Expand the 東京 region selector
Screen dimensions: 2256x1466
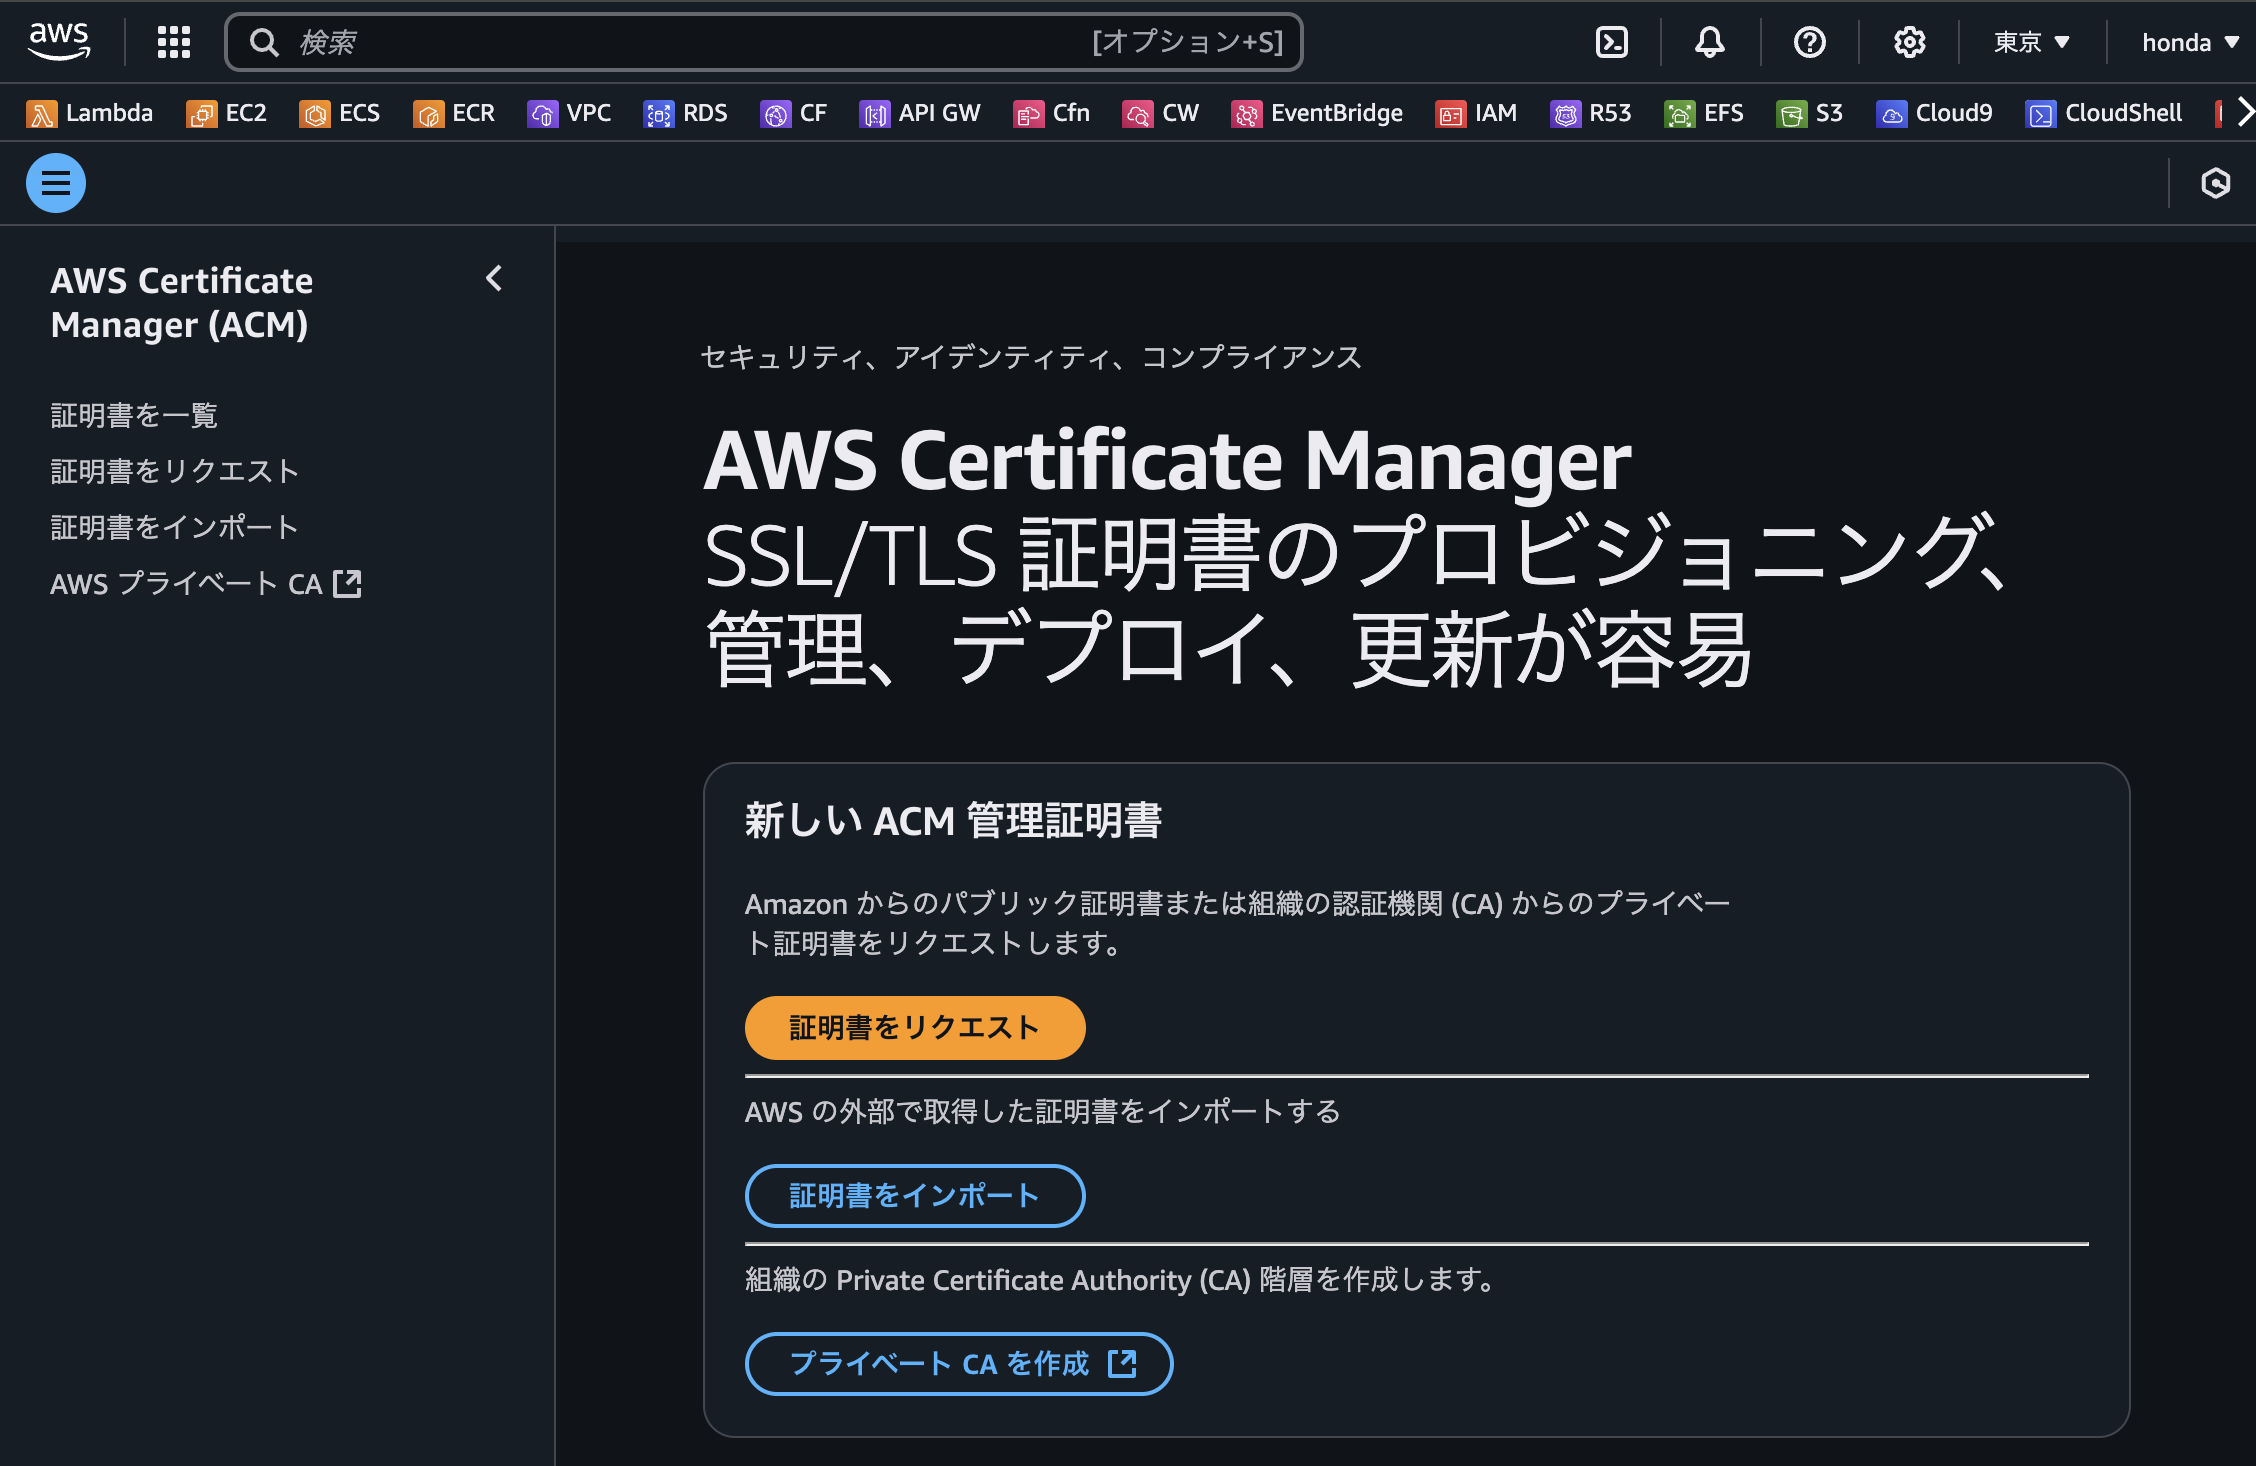(x=2029, y=42)
